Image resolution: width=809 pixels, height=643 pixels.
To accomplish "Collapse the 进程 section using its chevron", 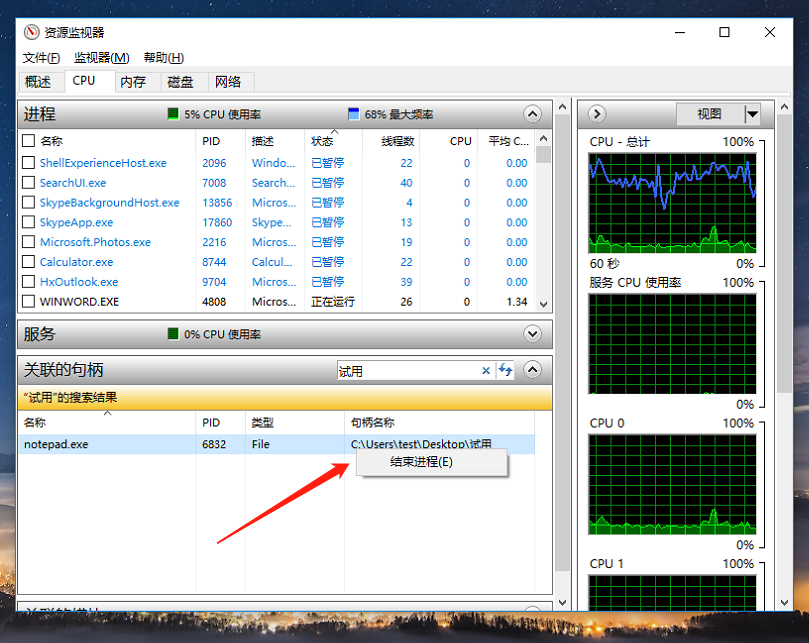I will click(x=532, y=114).
